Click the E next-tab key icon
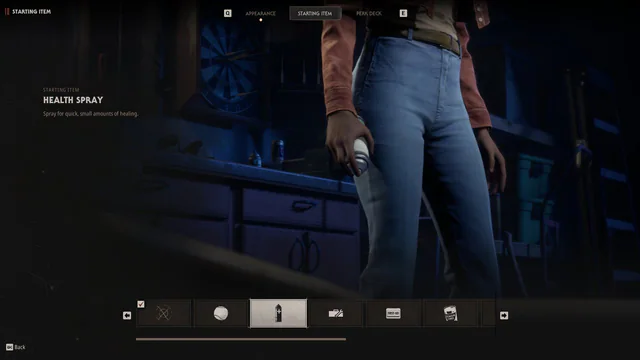Image resolution: width=640 pixels, height=360 pixels. 403,13
